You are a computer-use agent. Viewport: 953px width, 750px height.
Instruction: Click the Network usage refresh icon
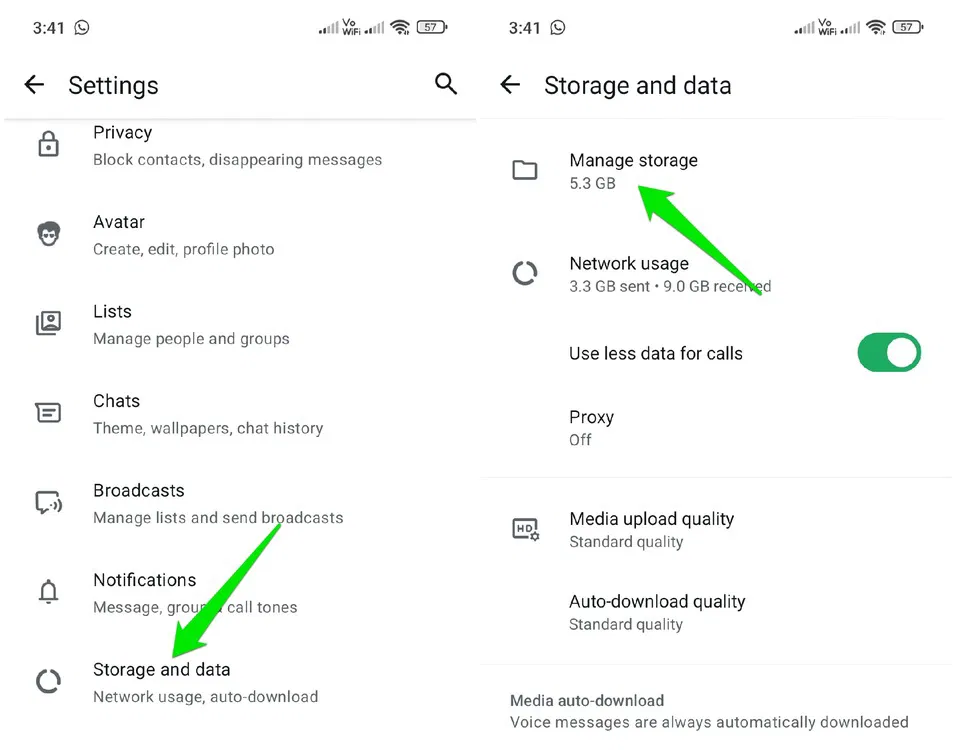coord(525,273)
